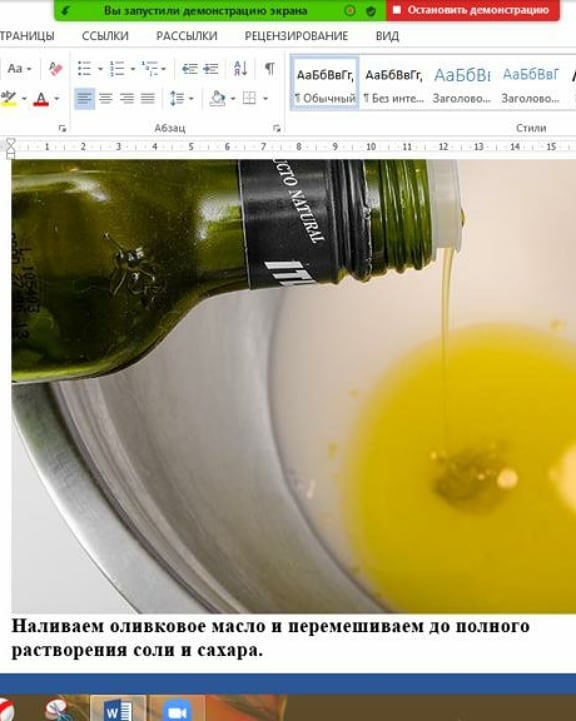
Task: Expand numbered list style dropdown arrow
Action: click(x=133, y=69)
